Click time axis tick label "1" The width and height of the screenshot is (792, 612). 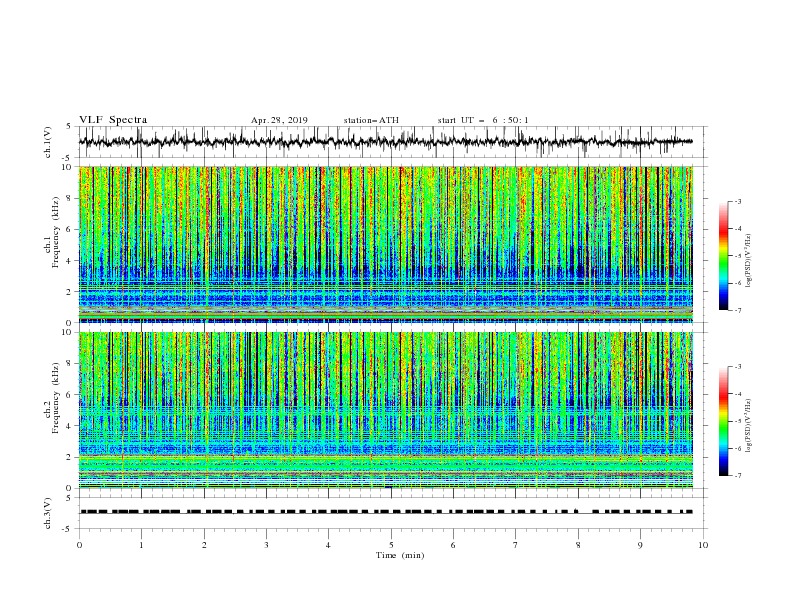(x=141, y=545)
